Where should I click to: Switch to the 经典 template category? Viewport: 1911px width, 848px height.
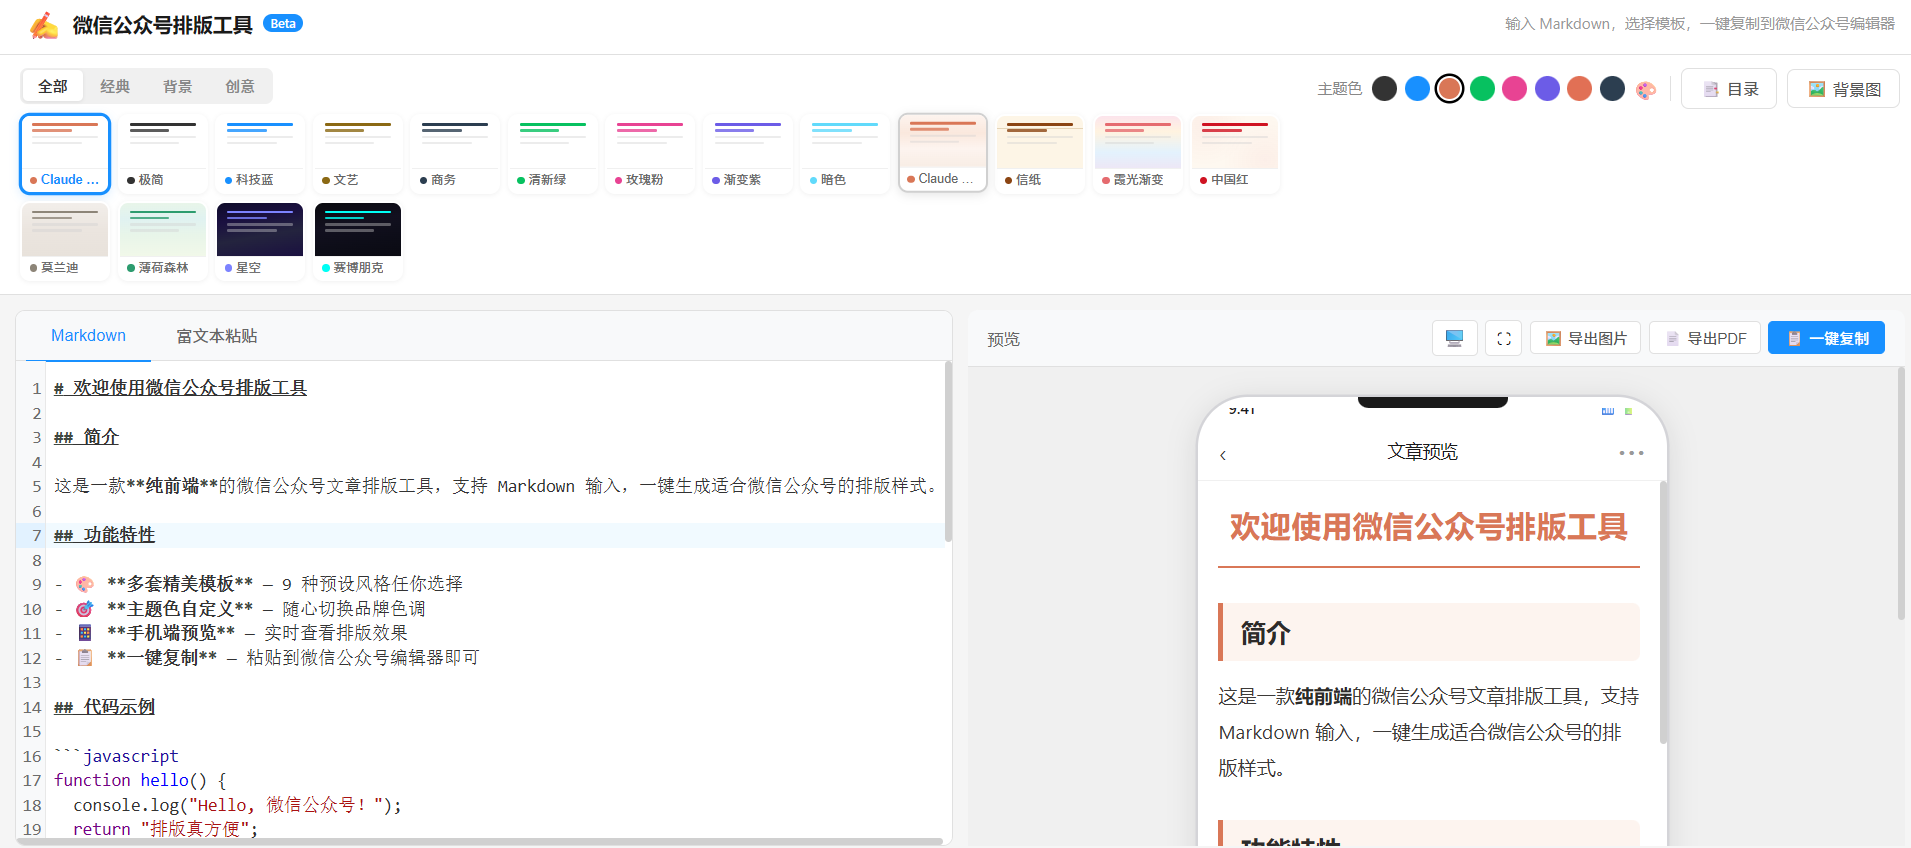point(115,87)
